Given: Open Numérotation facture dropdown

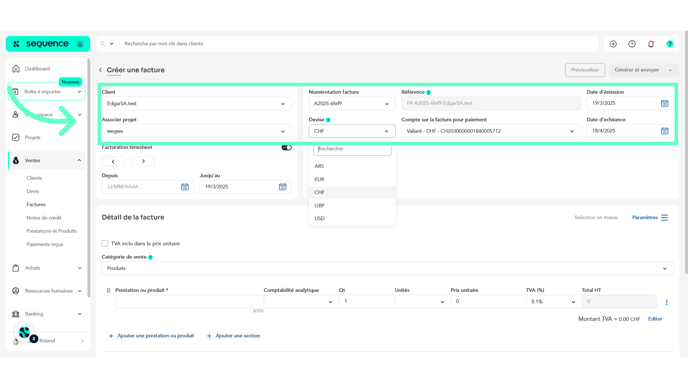Looking at the screenshot, I should pos(352,104).
